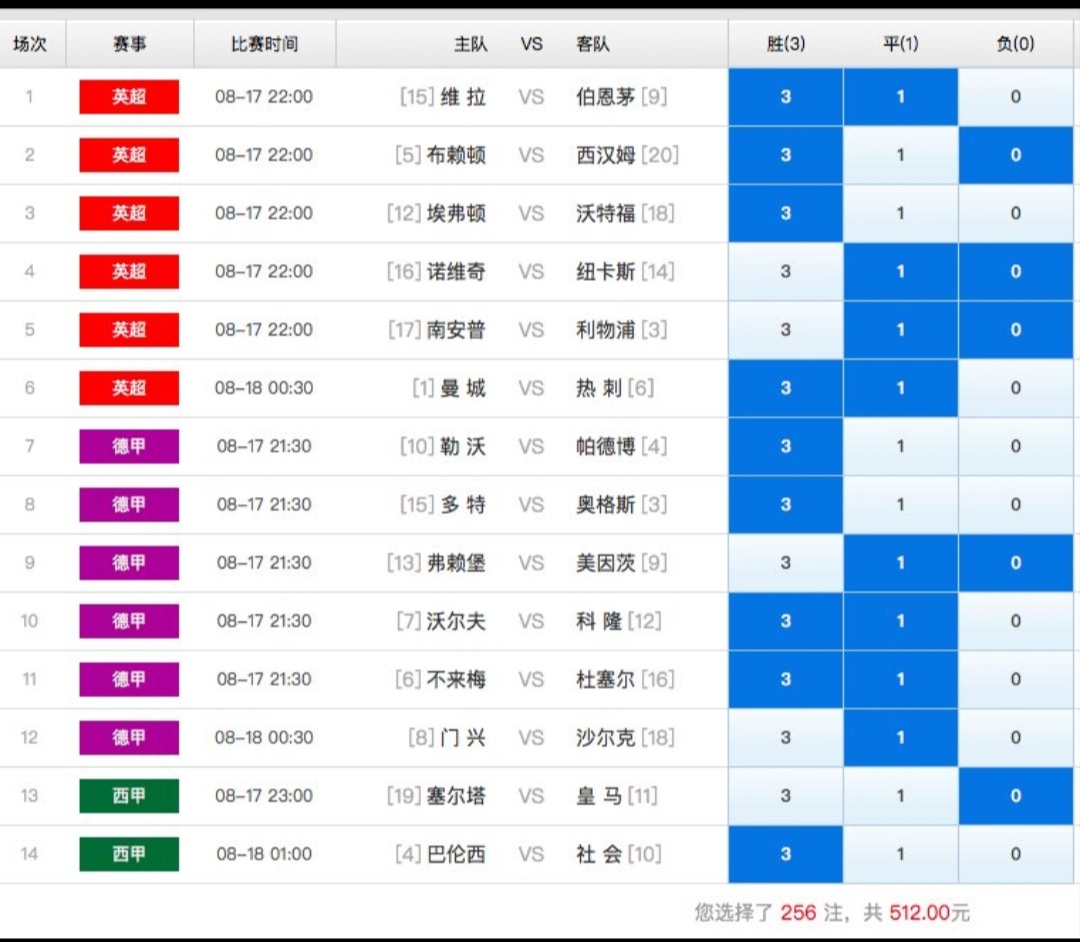Click the 英超 badge for 维拉 vs 伯恩茅
1080x942 pixels.
(128, 97)
